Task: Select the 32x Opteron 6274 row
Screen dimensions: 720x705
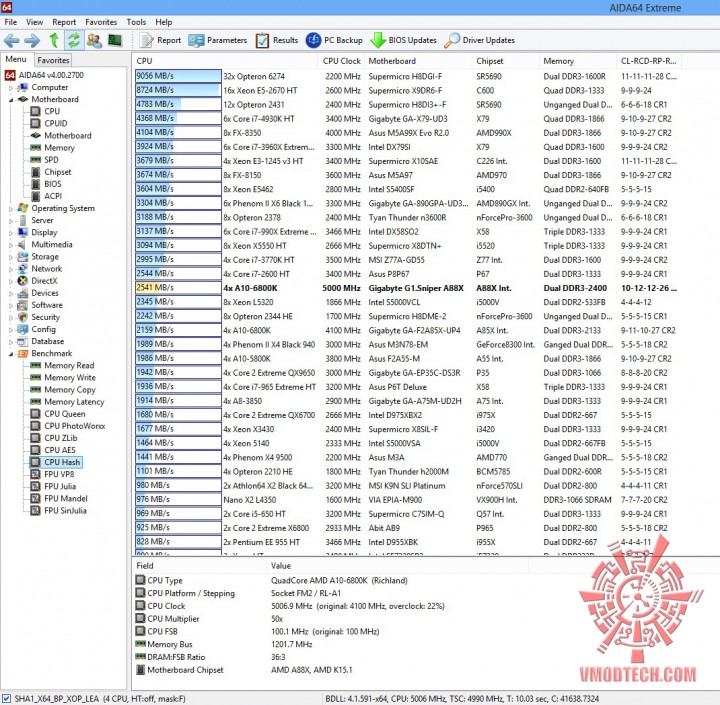Action: point(406,76)
